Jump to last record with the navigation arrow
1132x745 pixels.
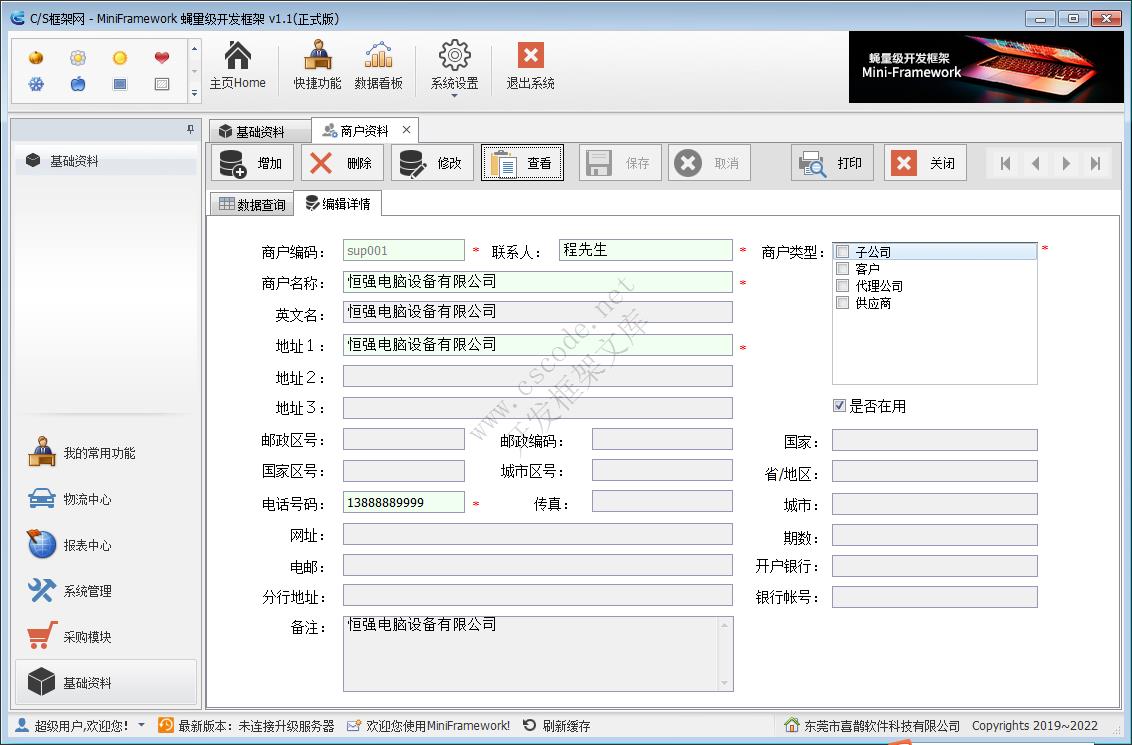click(1095, 163)
